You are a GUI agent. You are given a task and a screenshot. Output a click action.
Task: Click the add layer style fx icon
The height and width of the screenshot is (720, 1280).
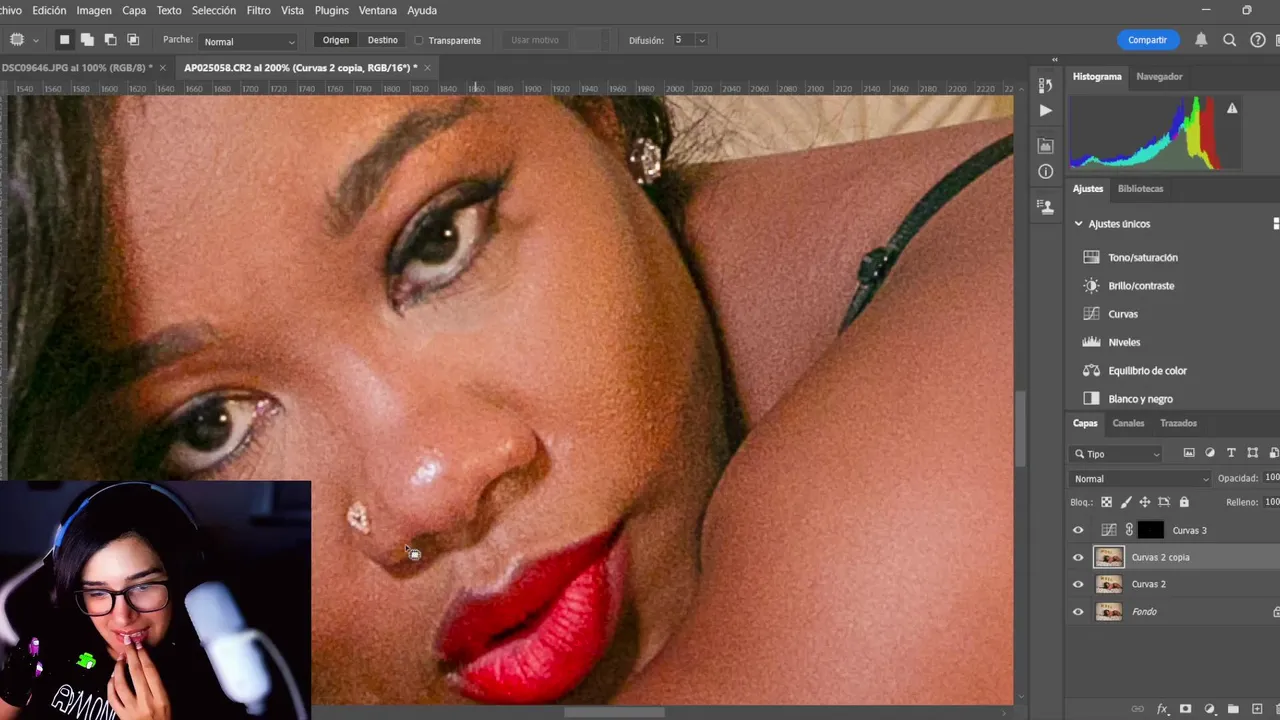1162,709
